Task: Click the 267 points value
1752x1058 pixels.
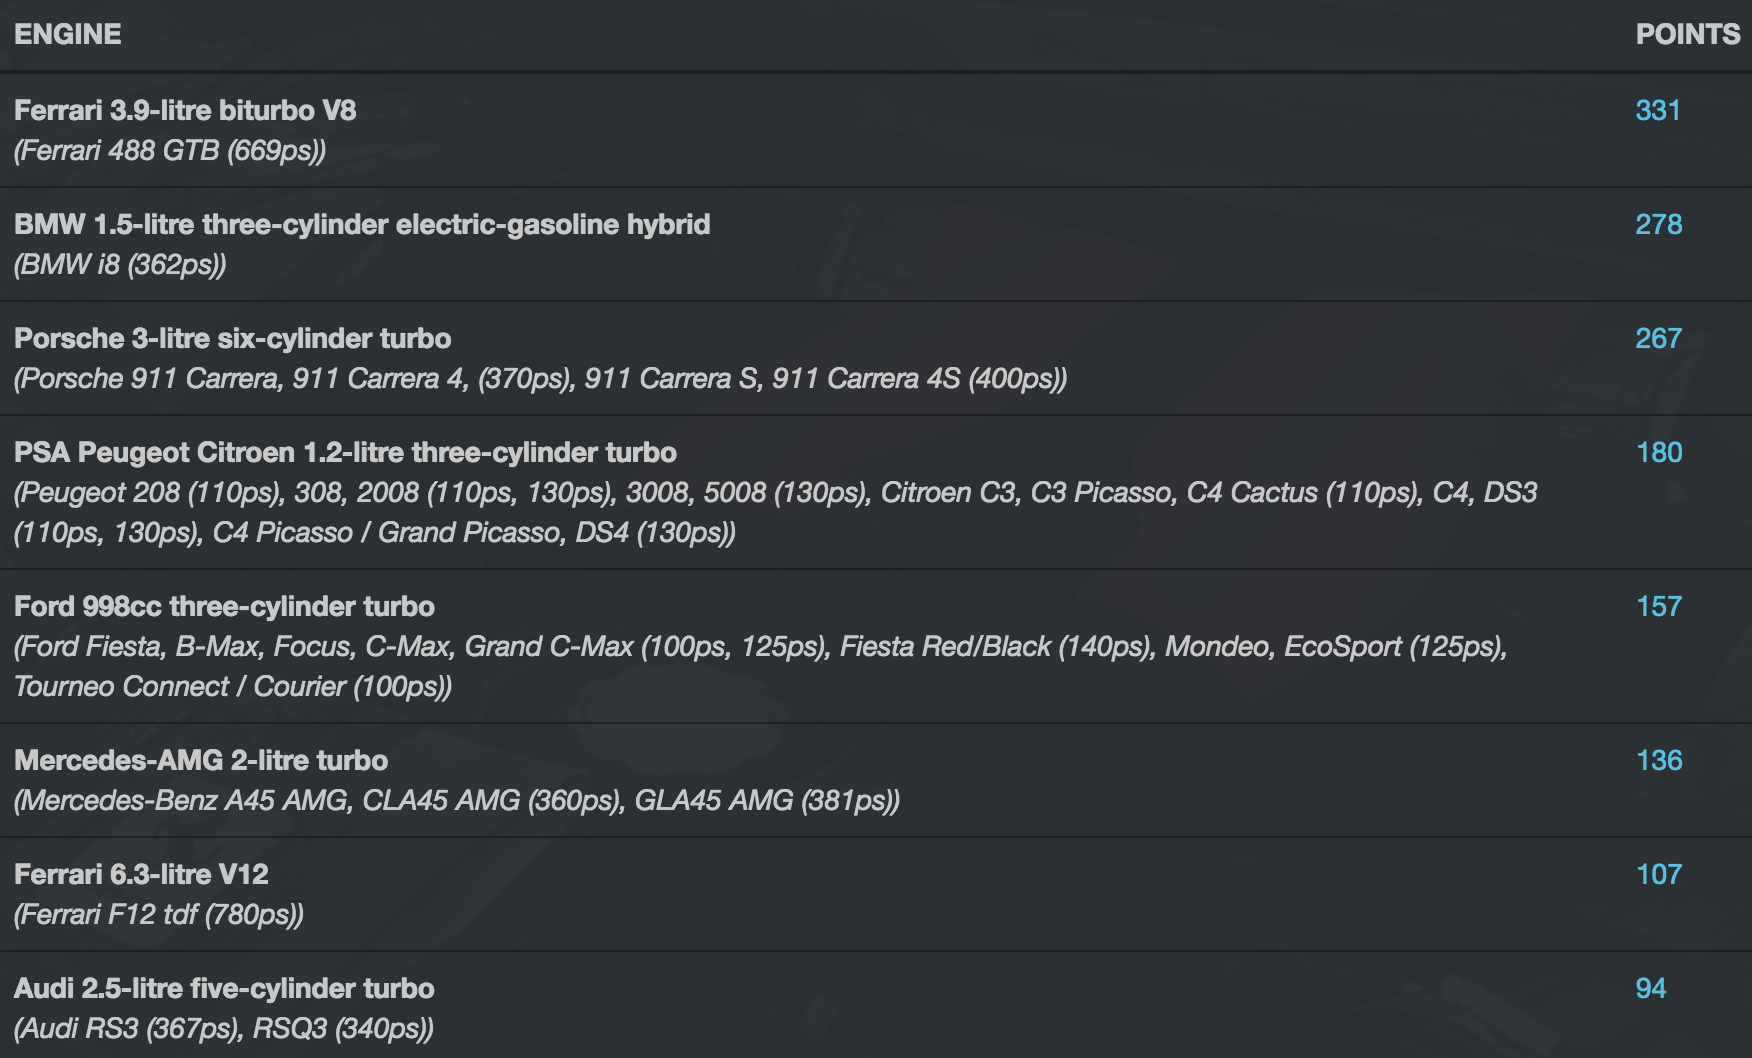Action: click(1658, 338)
